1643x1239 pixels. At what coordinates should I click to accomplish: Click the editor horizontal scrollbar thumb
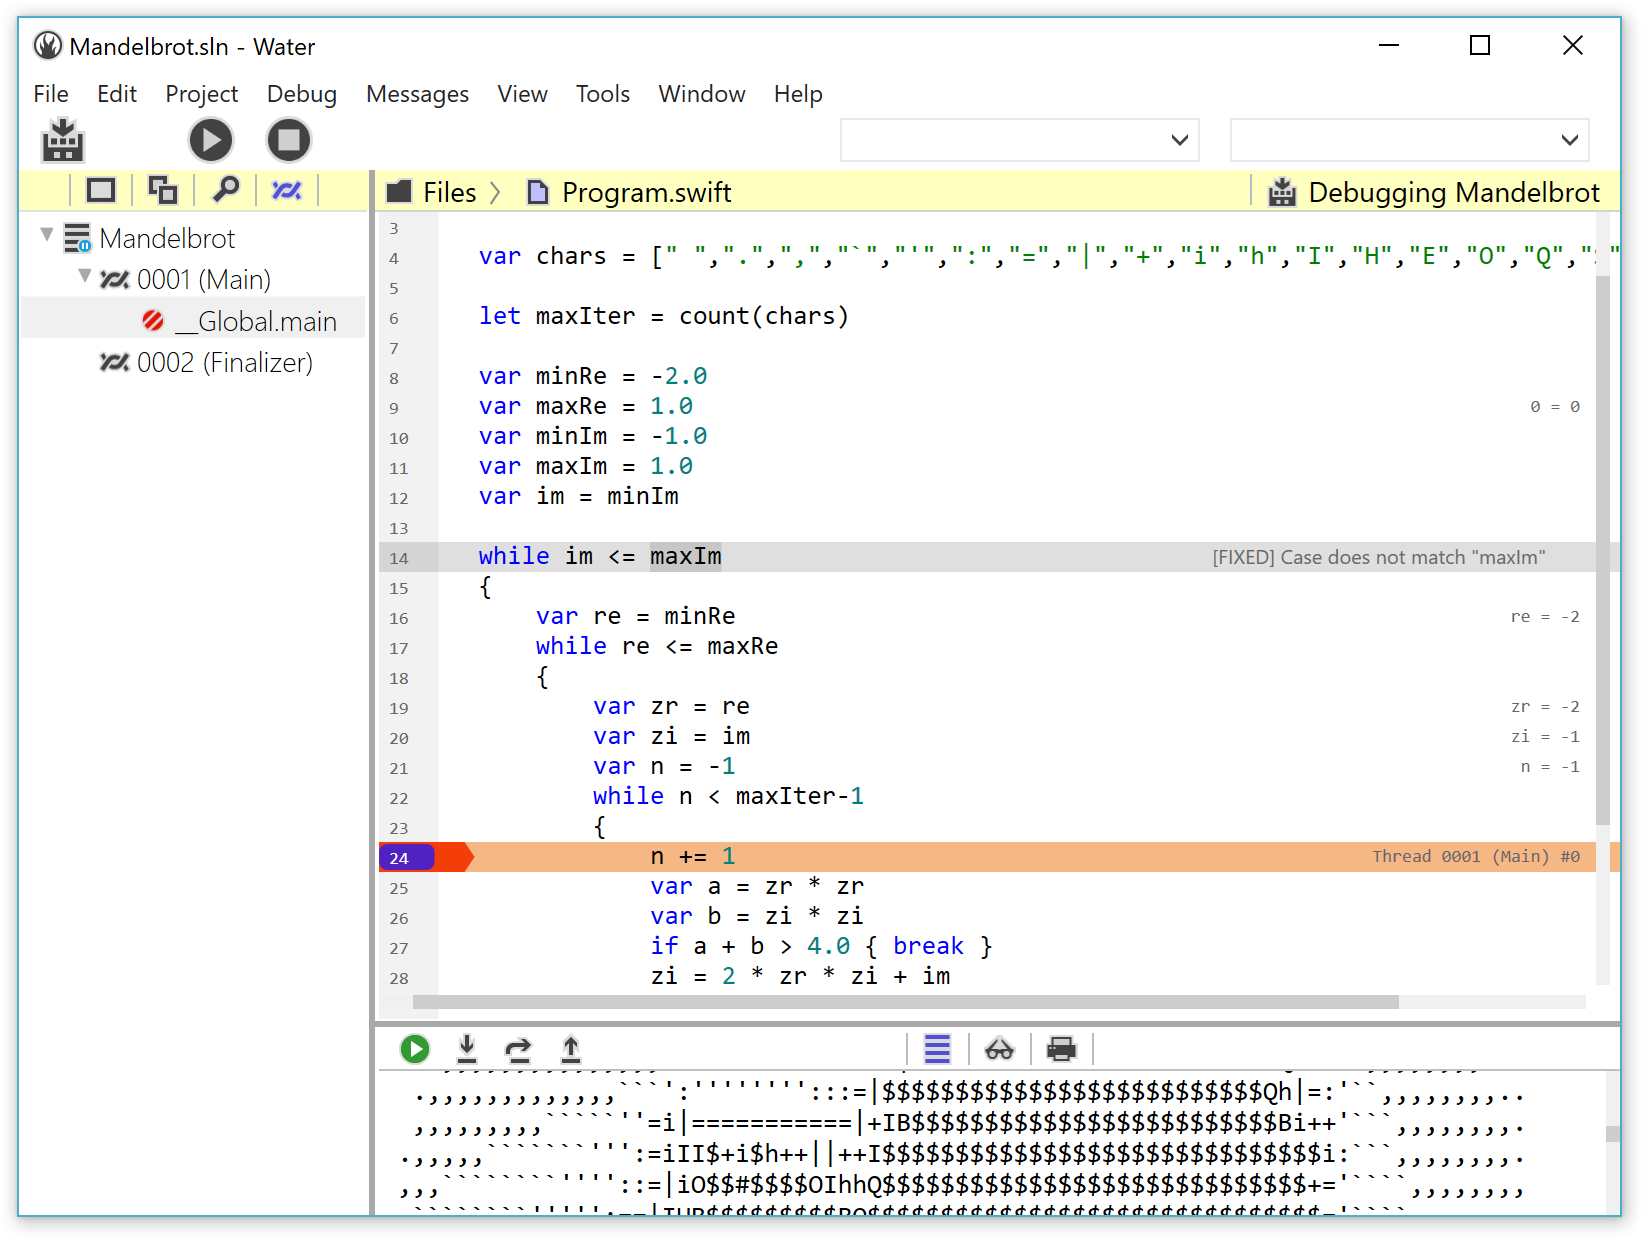pos(906,1002)
